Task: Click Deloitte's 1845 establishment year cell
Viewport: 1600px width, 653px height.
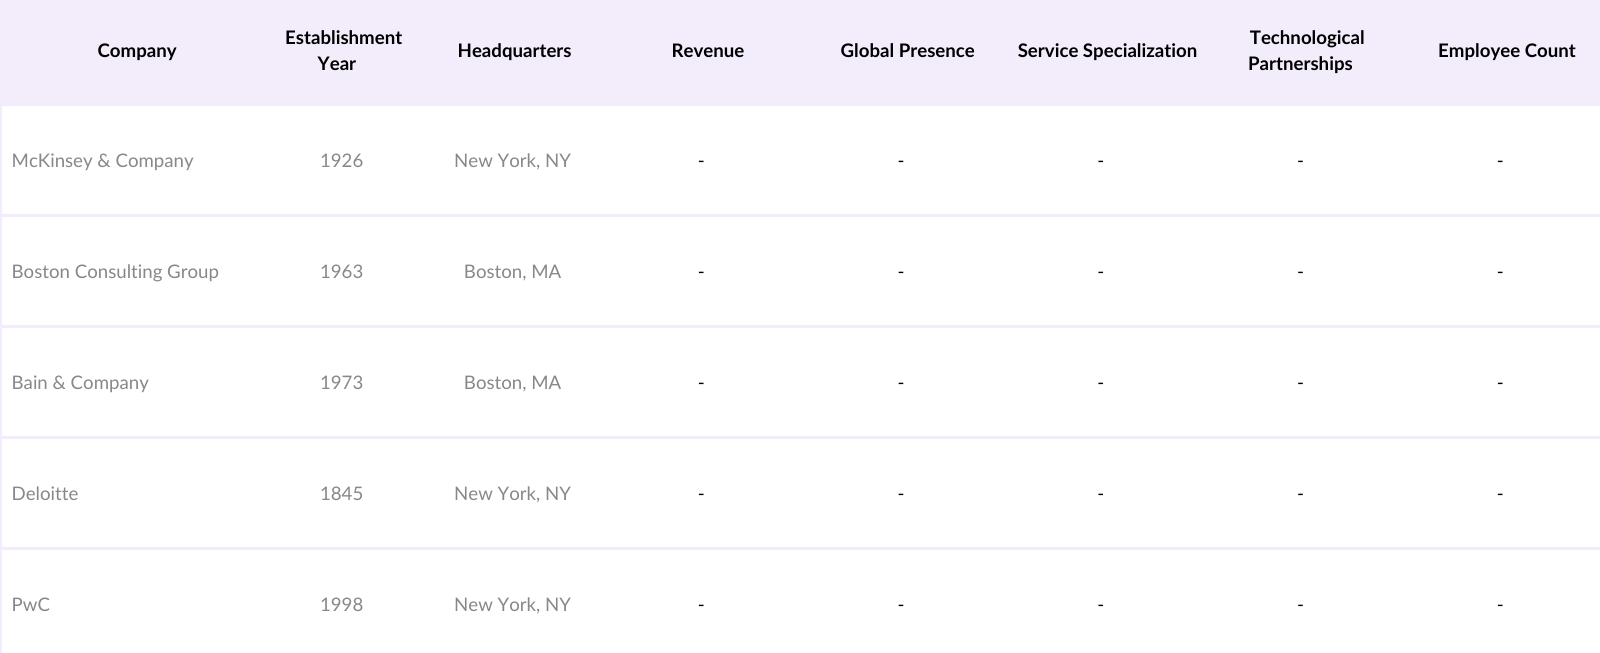Action: pos(341,494)
